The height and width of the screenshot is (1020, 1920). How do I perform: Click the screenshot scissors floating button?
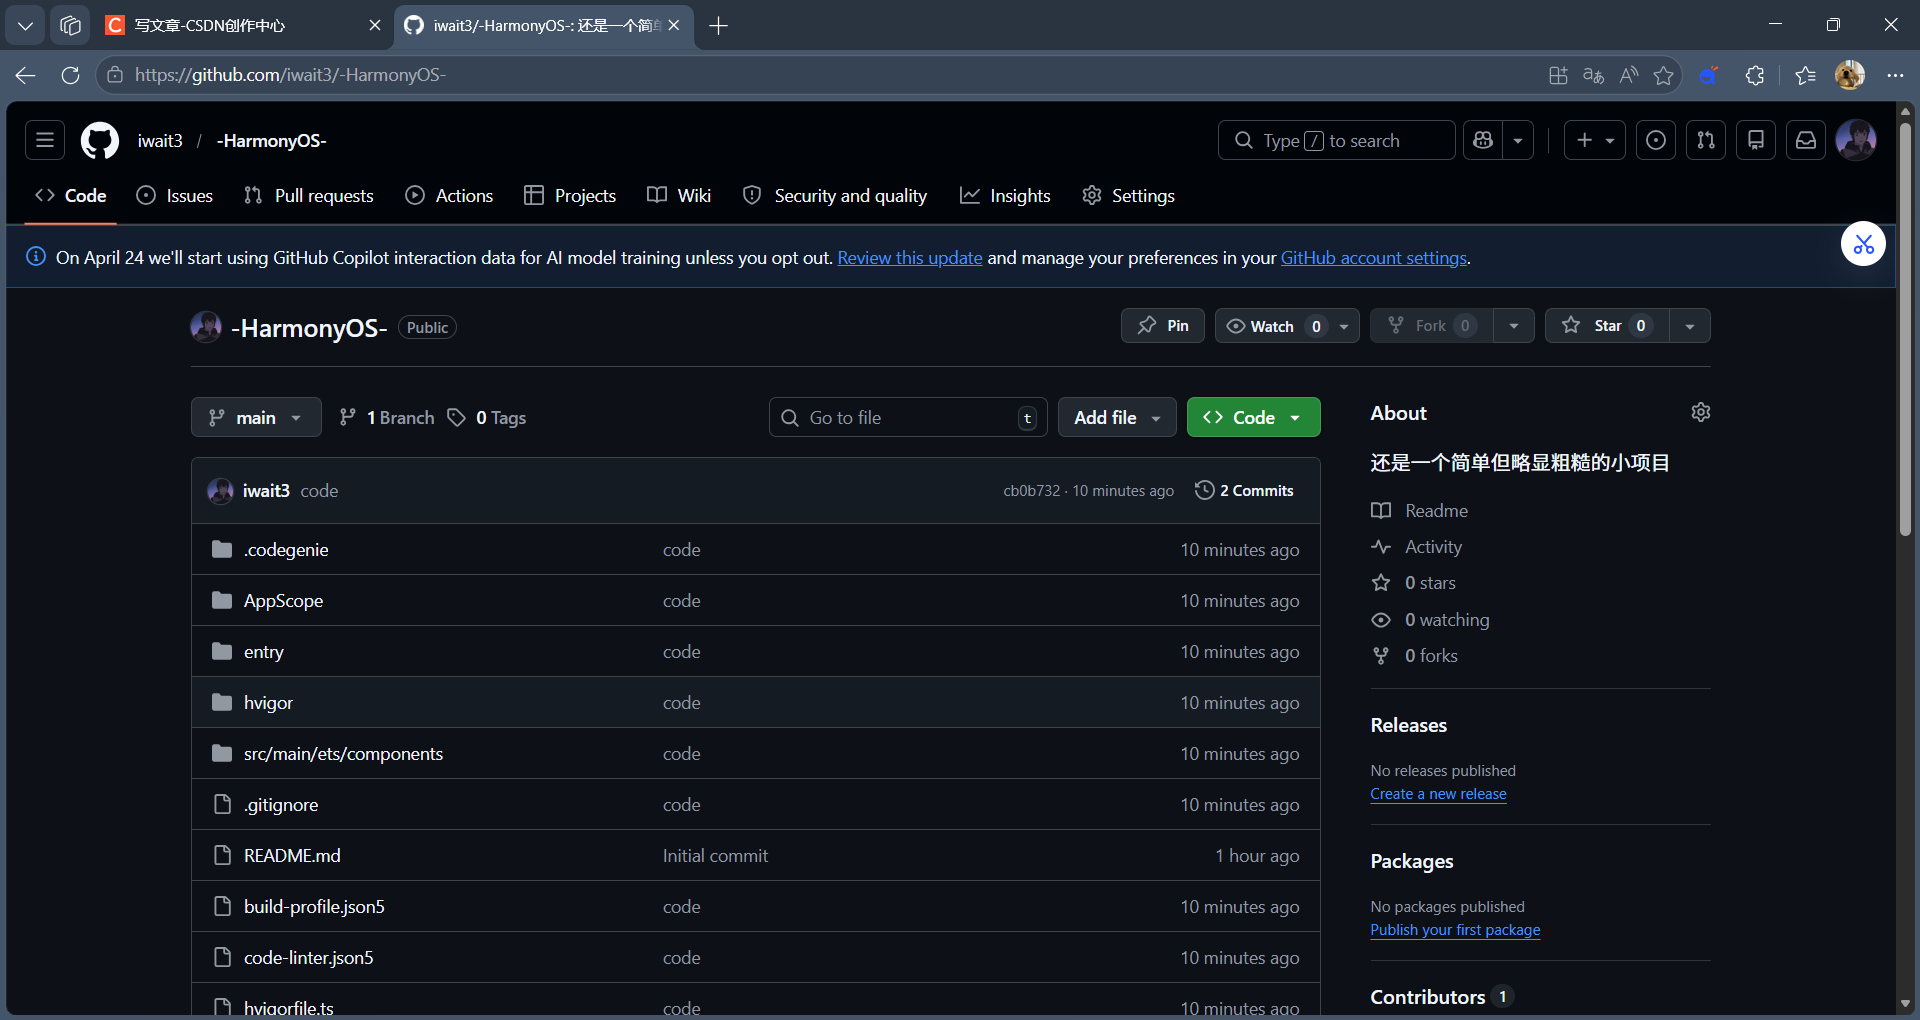(x=1864, y=244)
